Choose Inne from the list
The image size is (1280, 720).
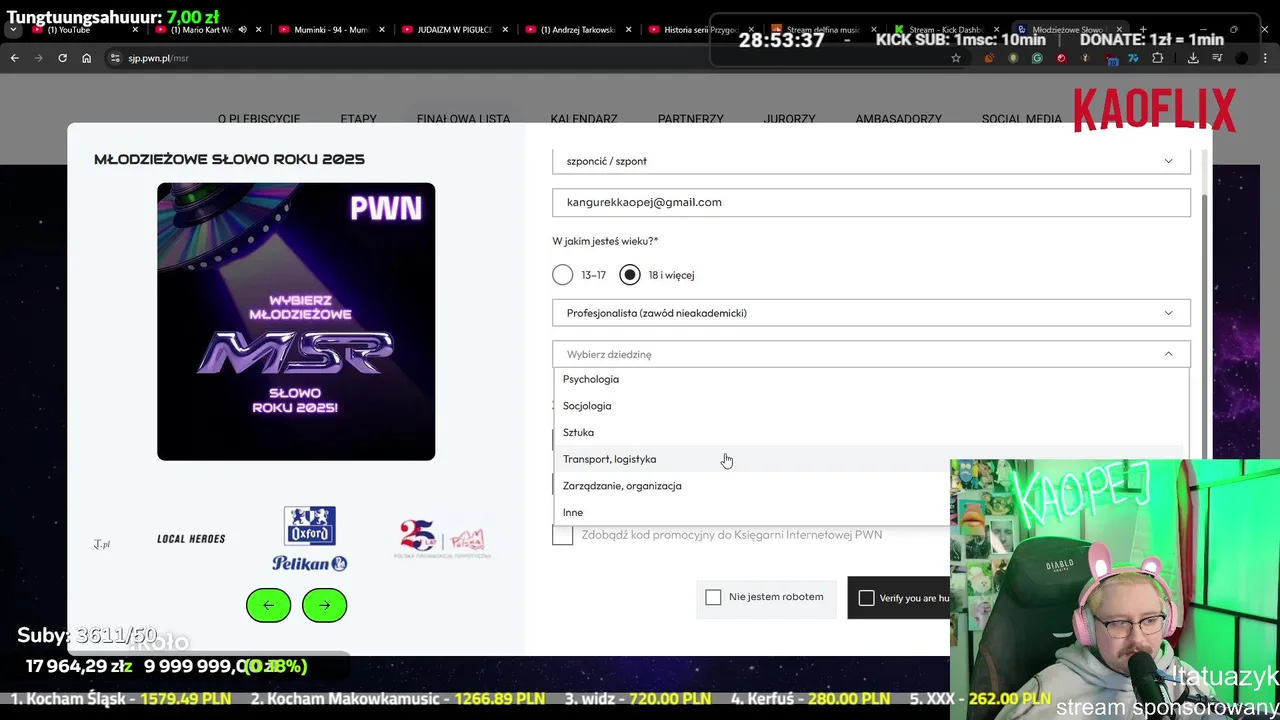(x=751, y=512)
